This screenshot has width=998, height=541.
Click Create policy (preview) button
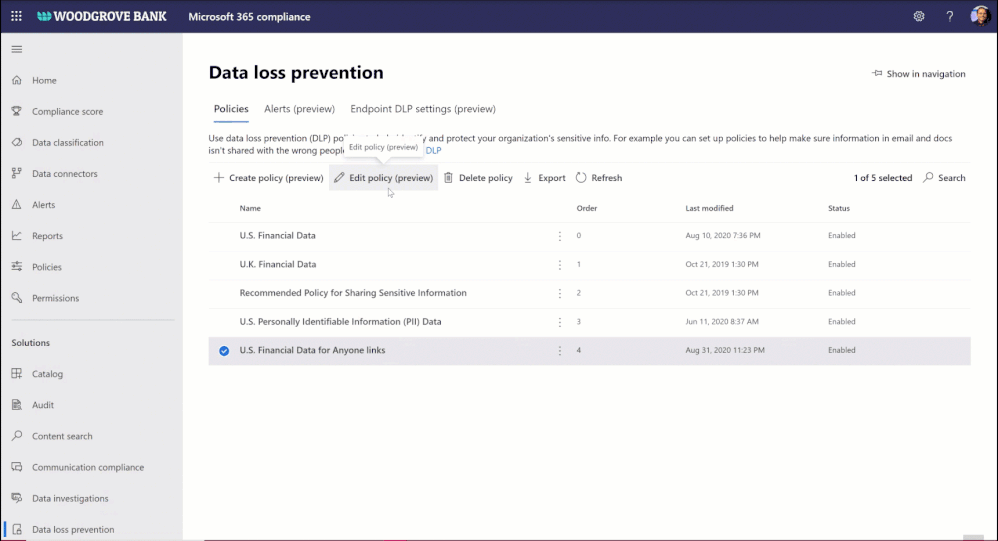(269, 178)
